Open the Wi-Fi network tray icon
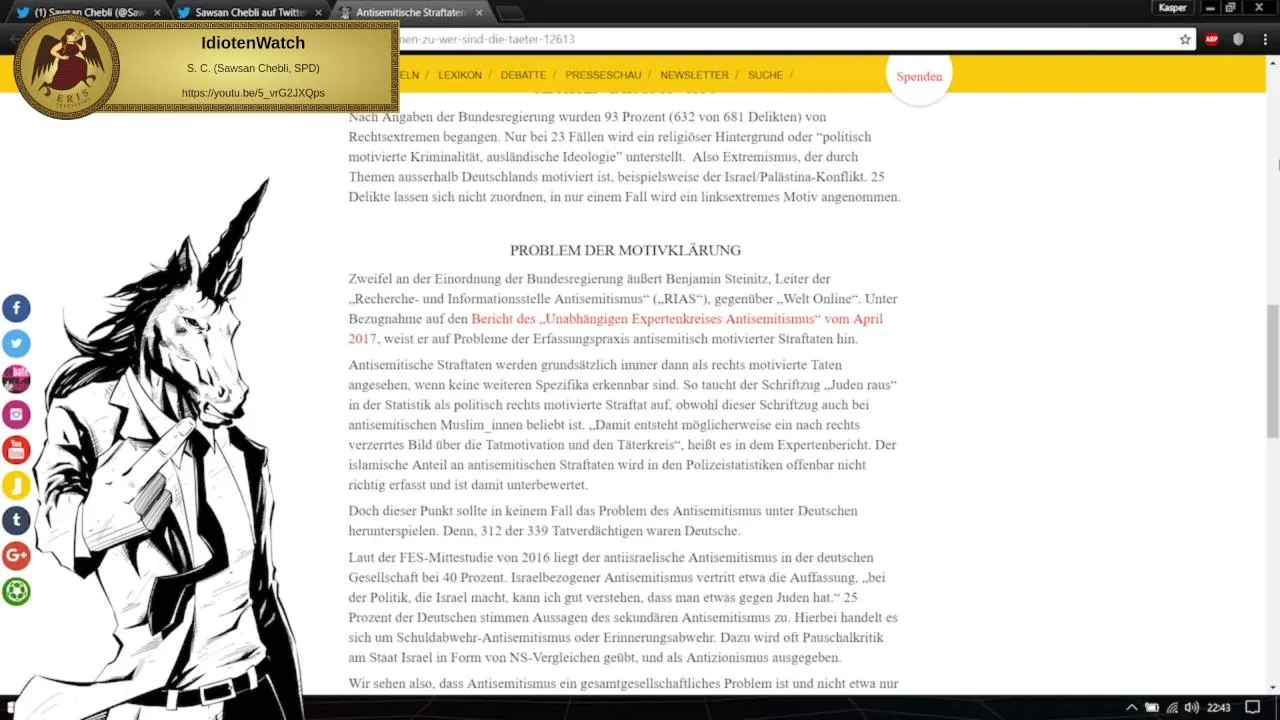1280x720 pixels. [x=1172, y=707]
